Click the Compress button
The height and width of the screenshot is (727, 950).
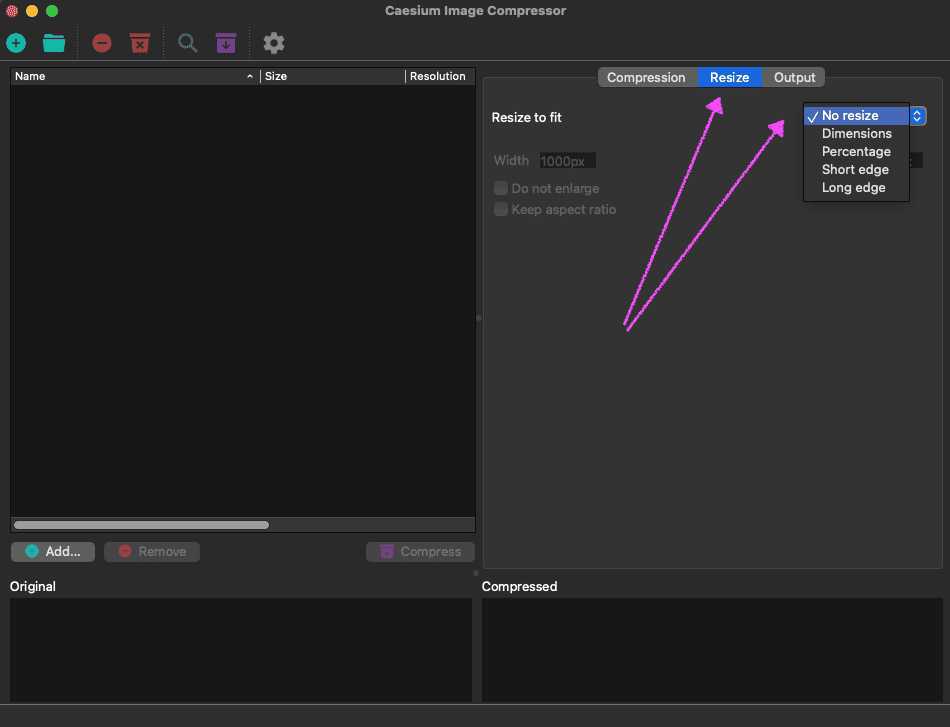point(420,551)
